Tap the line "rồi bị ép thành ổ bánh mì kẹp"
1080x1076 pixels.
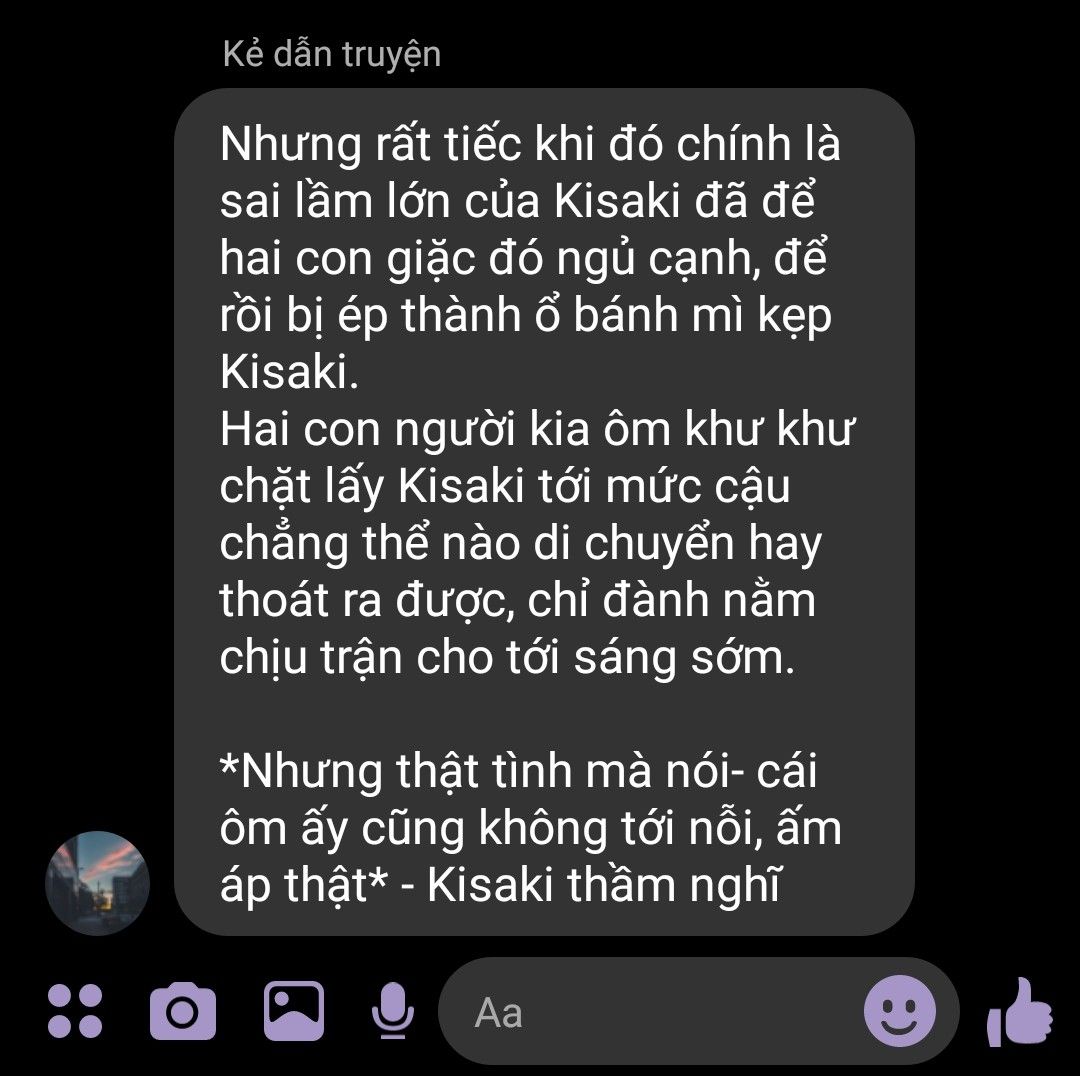point(526,316)
